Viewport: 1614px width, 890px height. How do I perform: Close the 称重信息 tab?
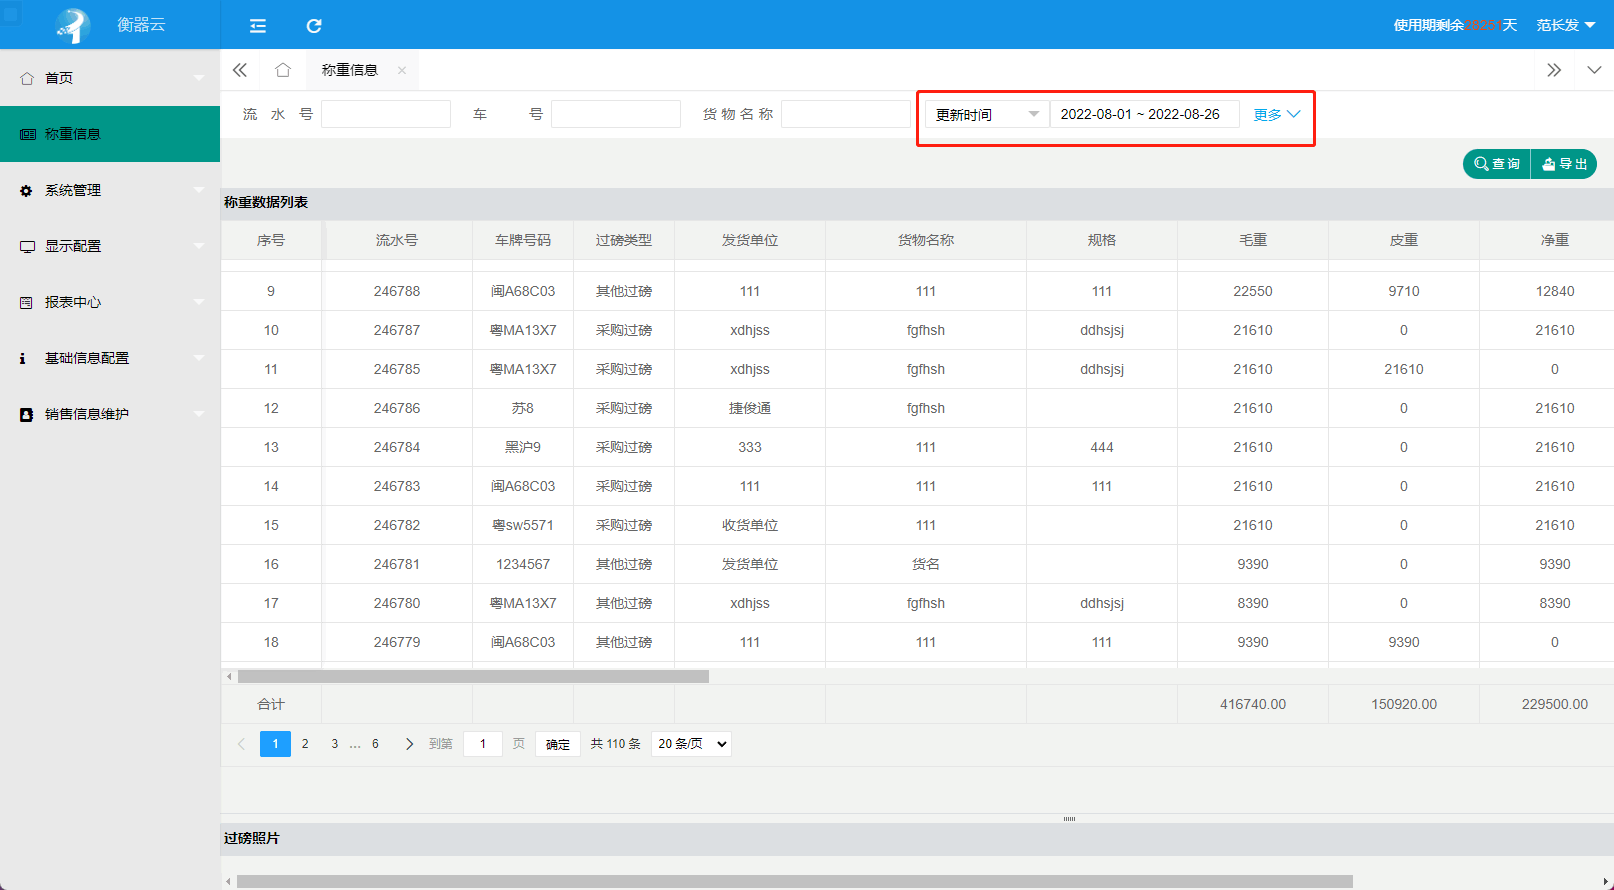(402, 70)
